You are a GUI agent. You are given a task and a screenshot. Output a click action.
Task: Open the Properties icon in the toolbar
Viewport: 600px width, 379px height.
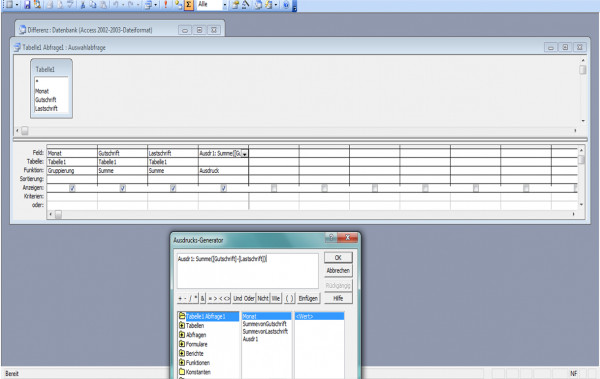(x=235, y=5)
